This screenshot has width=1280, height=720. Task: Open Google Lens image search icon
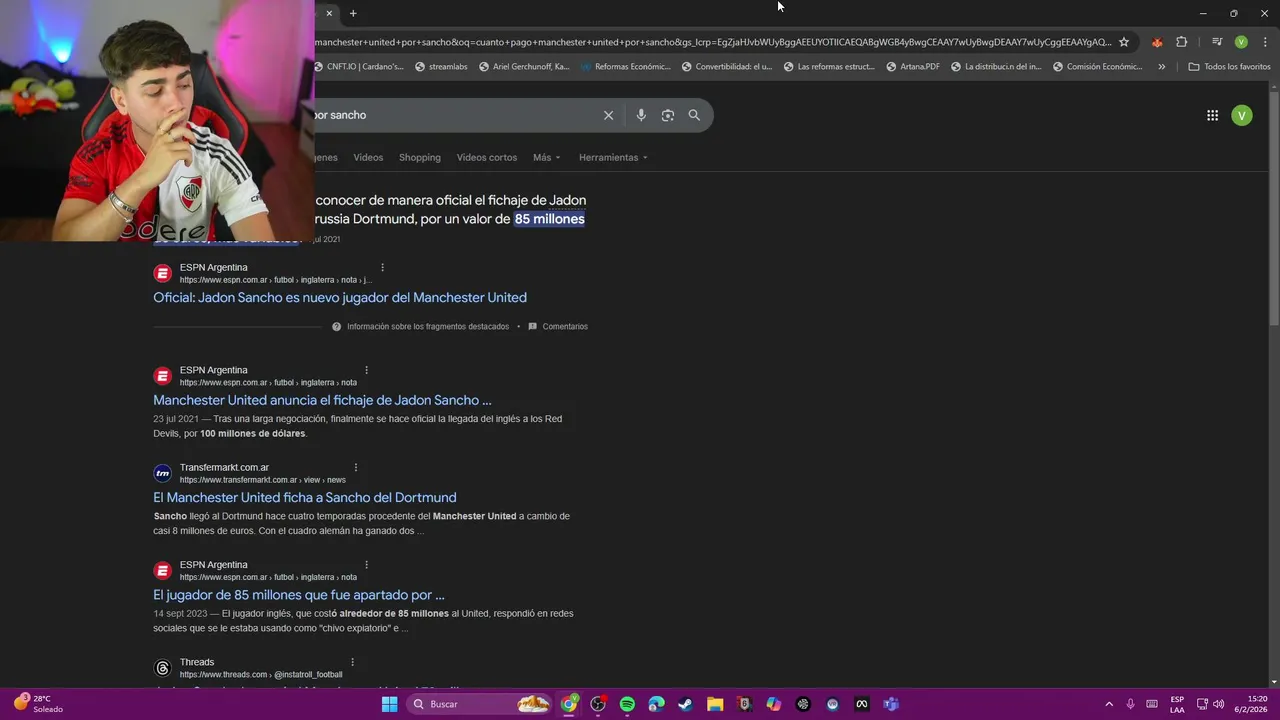pos(668,115)
